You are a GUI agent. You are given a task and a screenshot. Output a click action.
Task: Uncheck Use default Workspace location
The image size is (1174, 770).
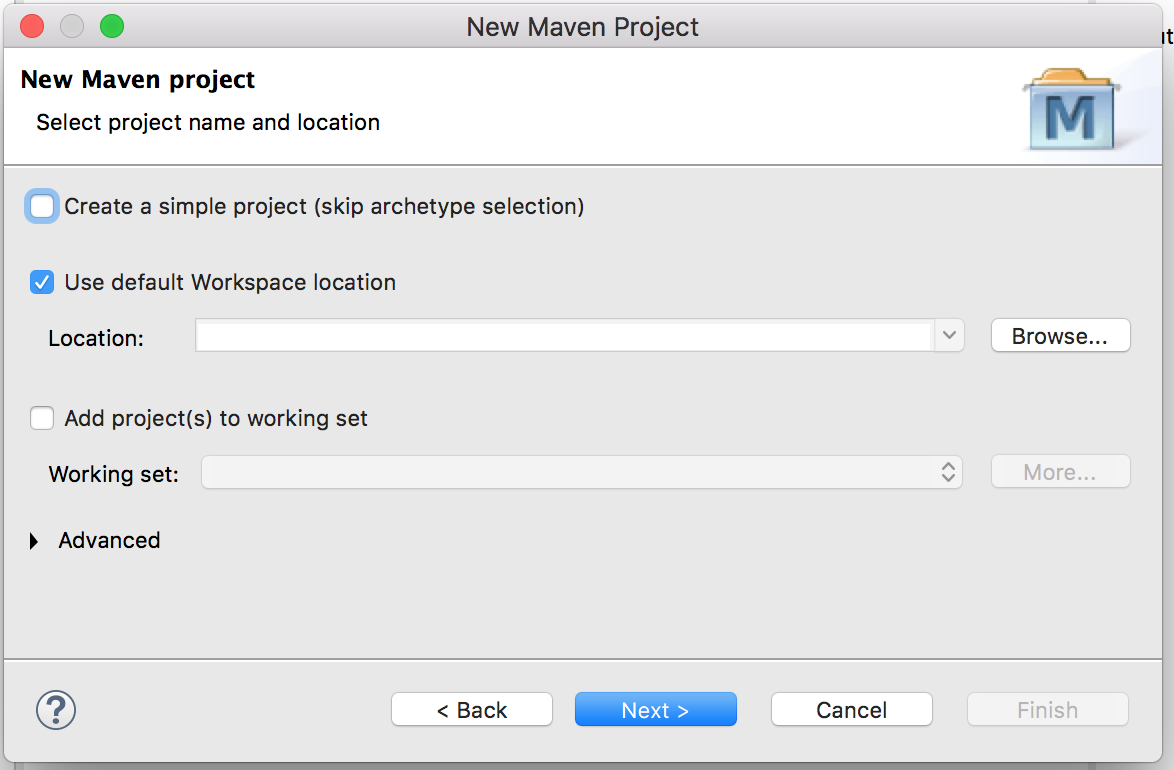(x=42, y=282)
